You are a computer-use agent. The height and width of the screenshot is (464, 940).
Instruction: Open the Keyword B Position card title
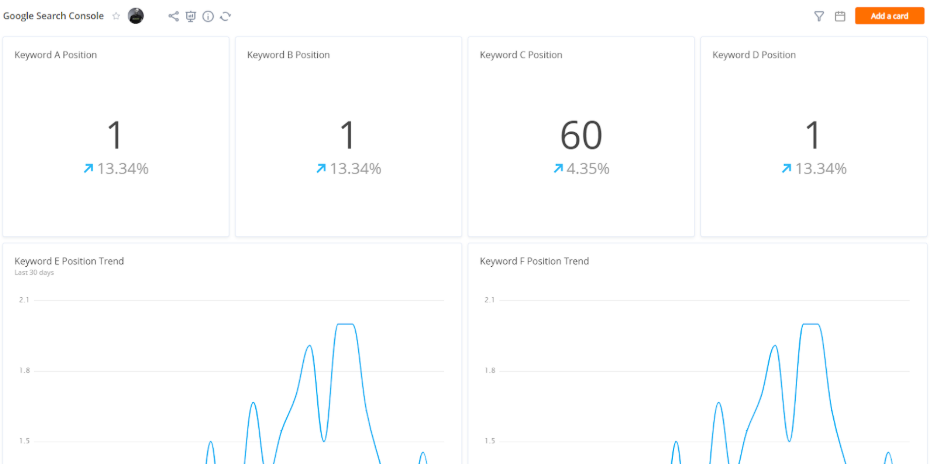coord(288,55)
